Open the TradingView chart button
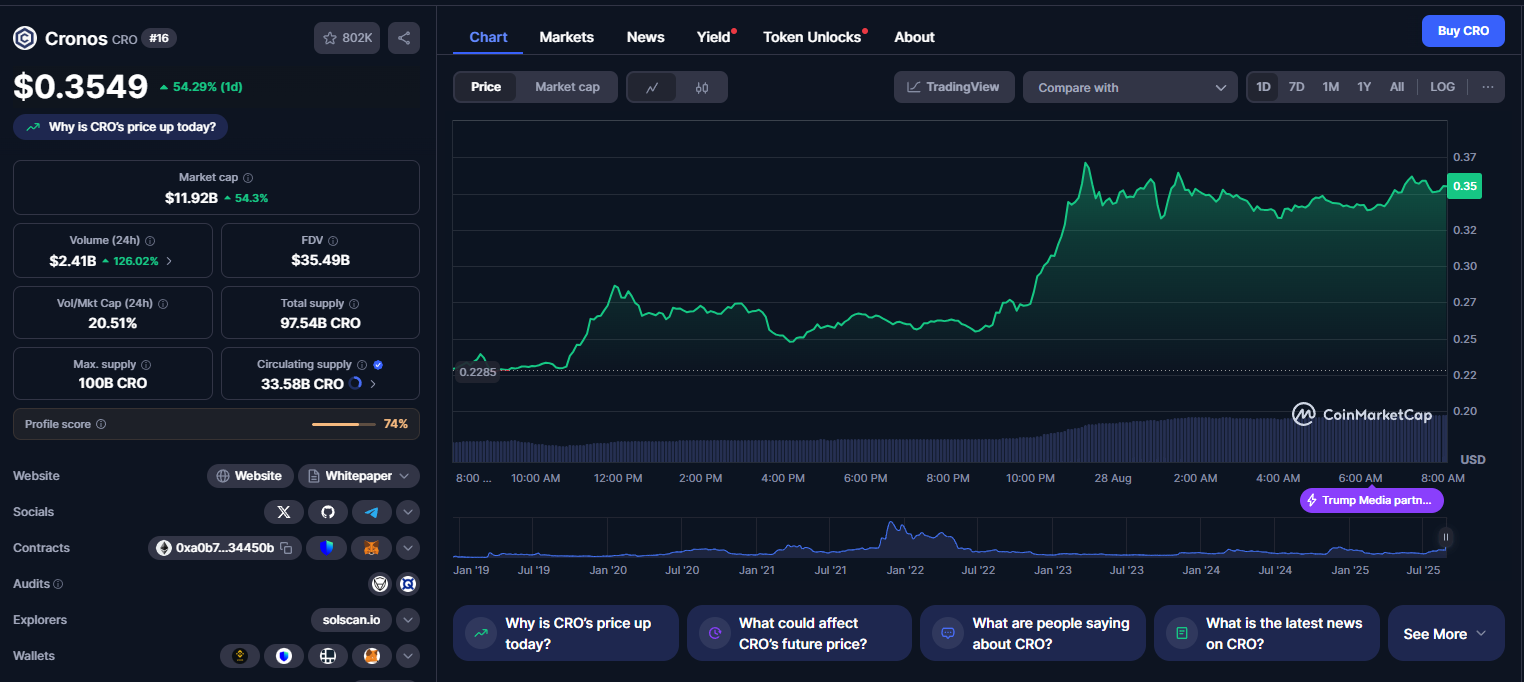 pos(954,87)
